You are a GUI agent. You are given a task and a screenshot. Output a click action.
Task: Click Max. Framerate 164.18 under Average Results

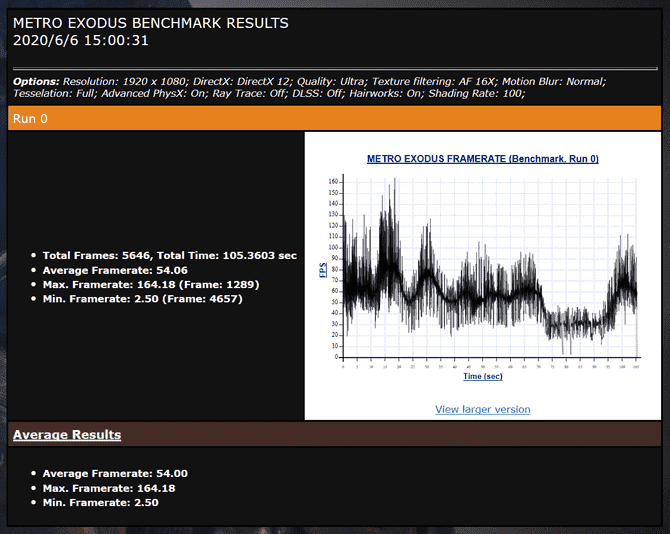click(109, 488)
